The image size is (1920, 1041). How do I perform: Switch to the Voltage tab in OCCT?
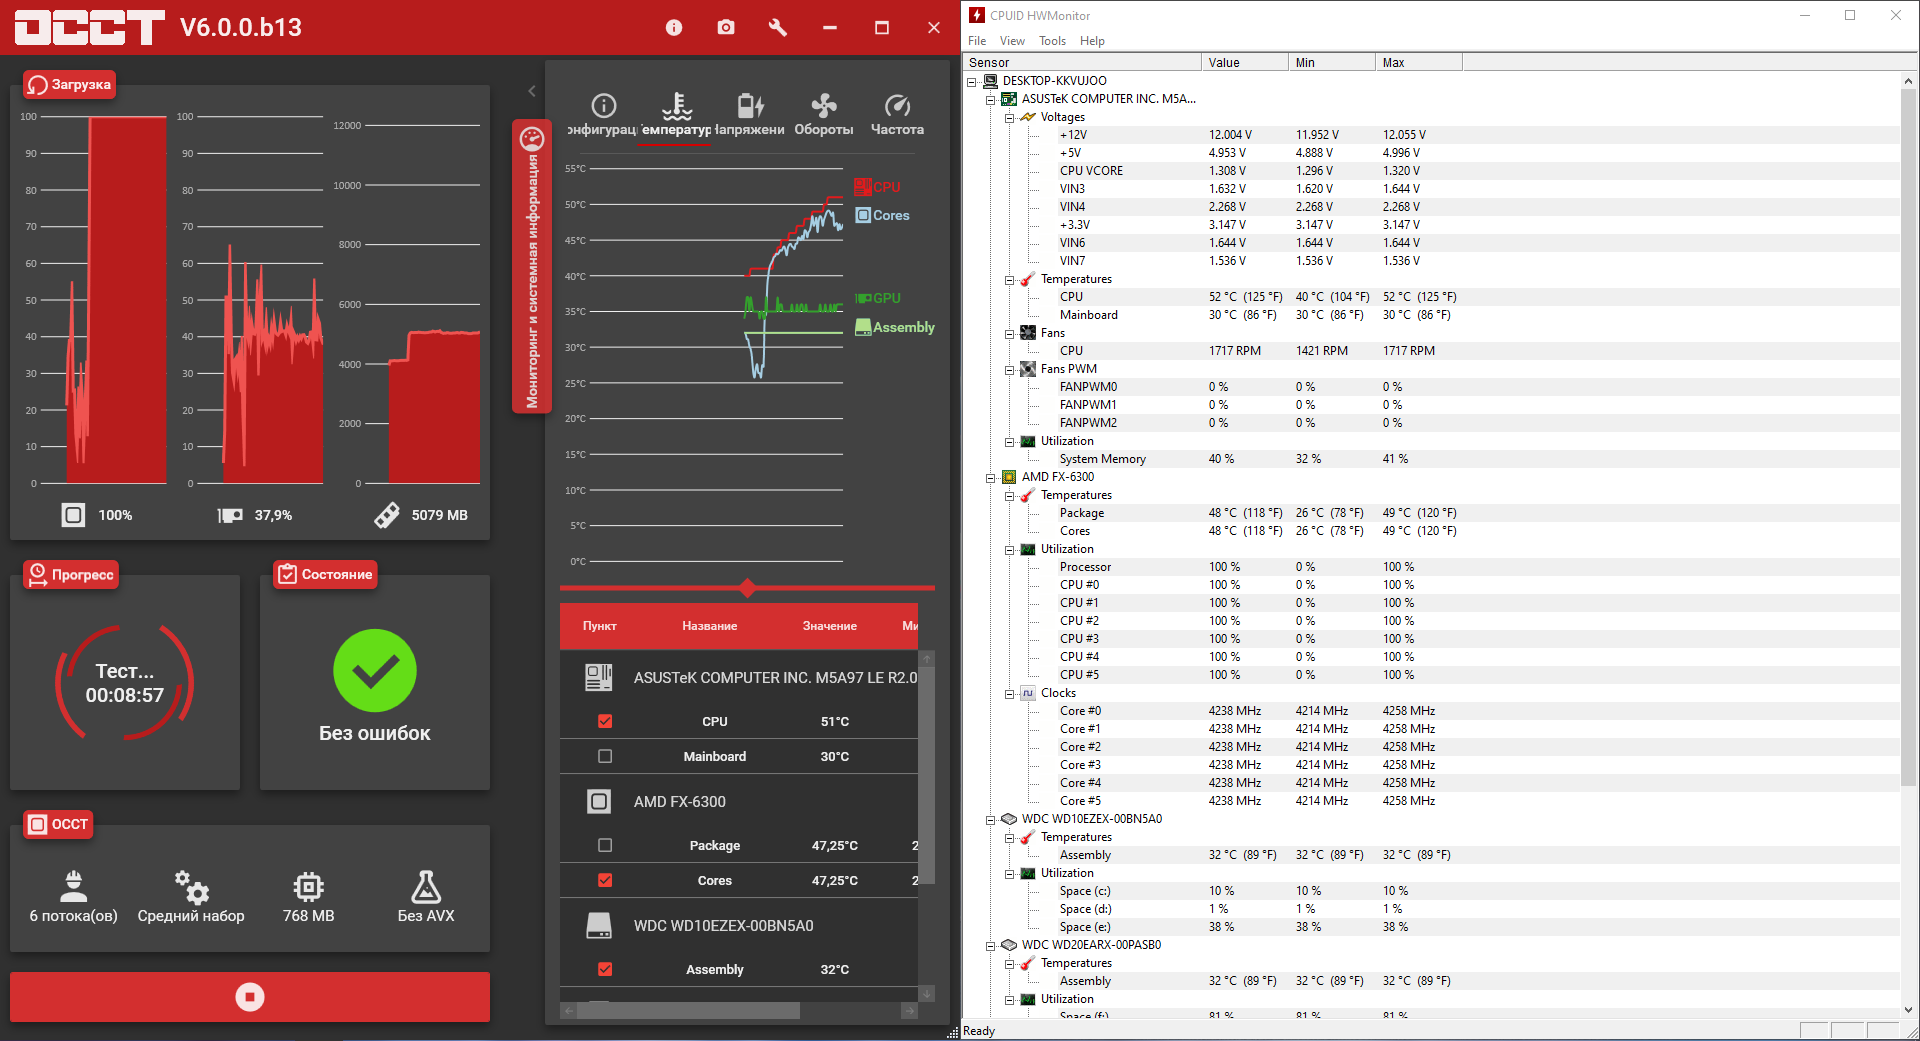pyautogui.click(x=750, y=115)
